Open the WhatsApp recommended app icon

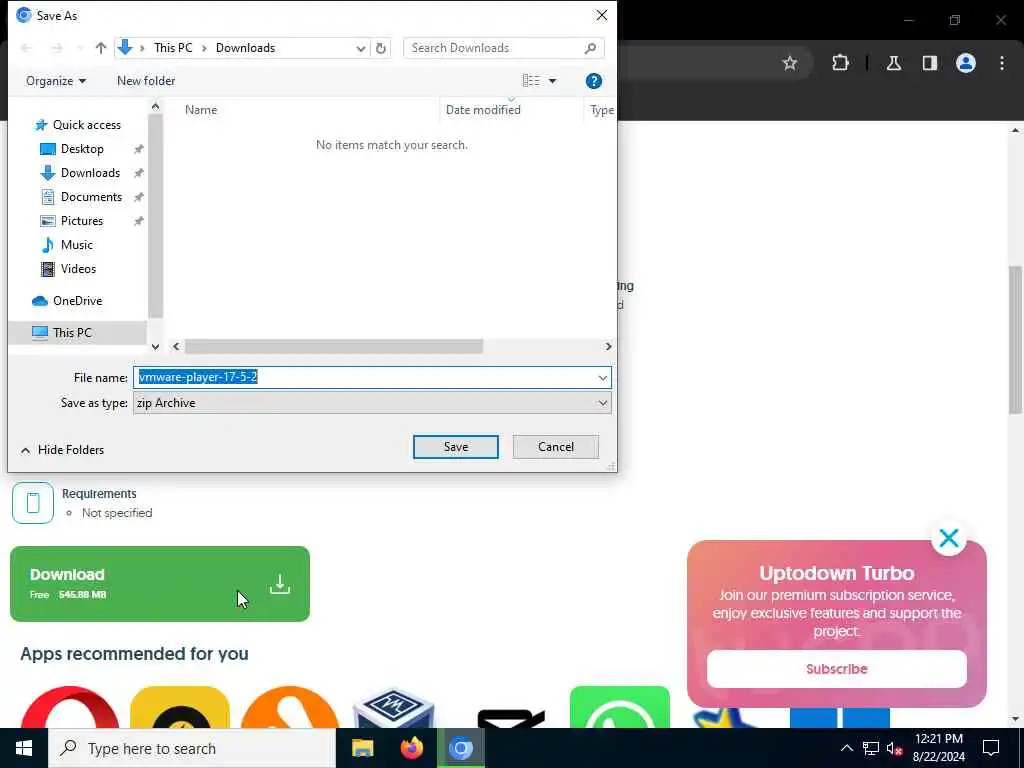click(620, 707)
